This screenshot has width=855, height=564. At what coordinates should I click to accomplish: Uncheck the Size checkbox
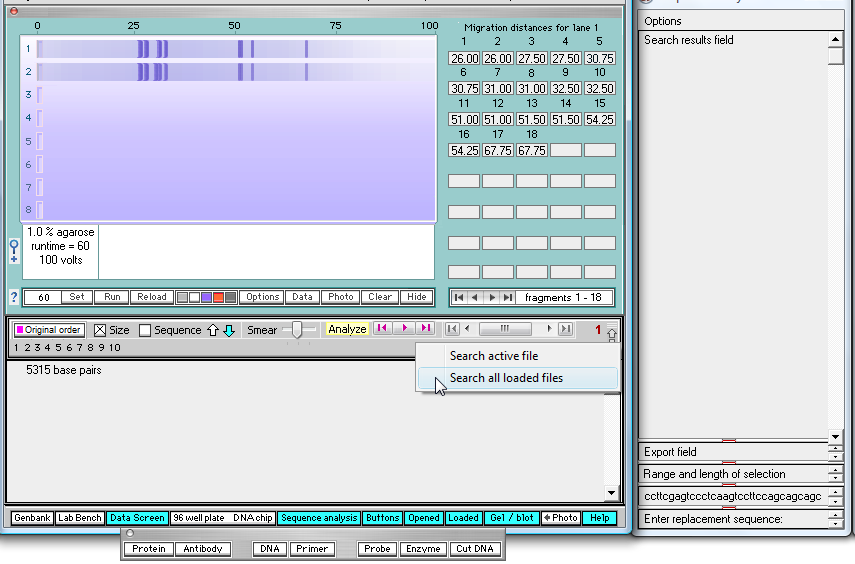[100, 330]
